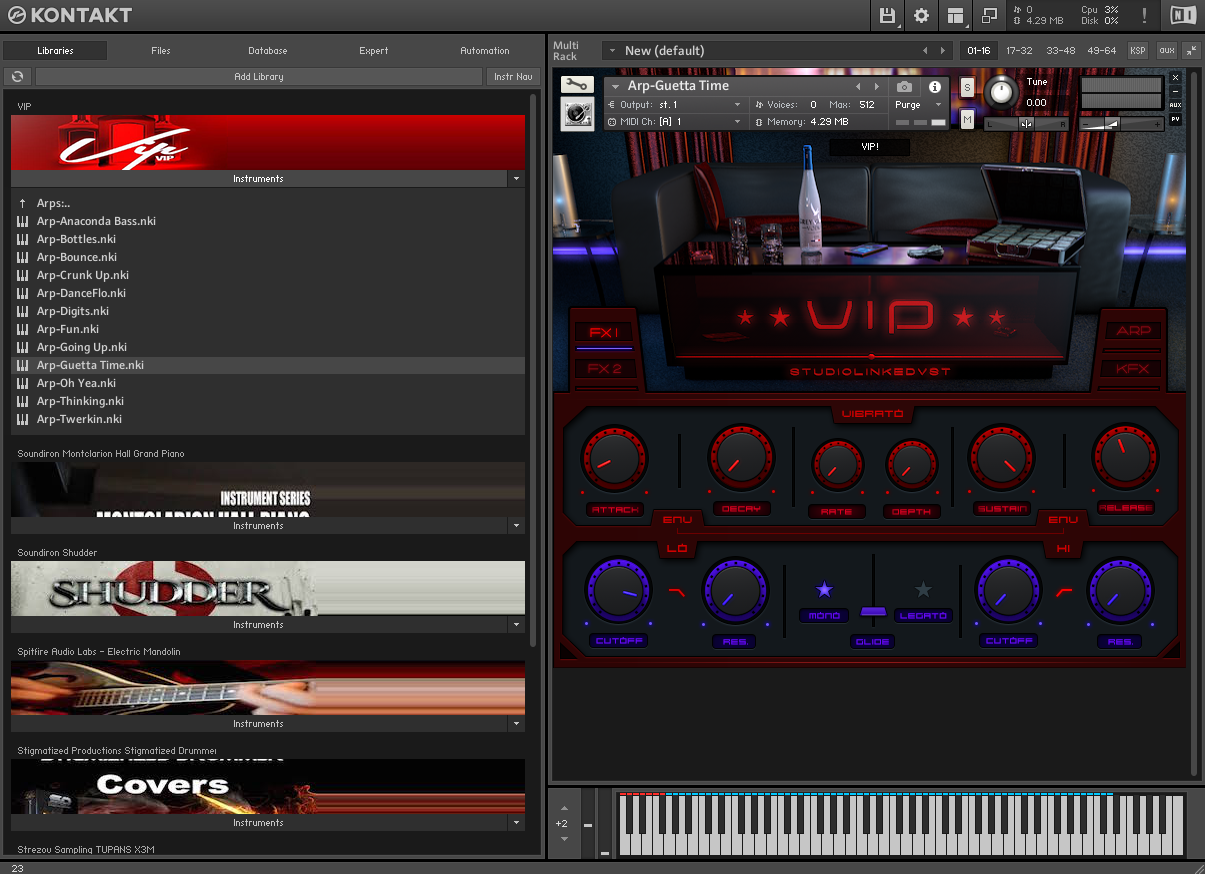This screenshot has width=1205, height=874.
Task: Switch to the Database tab
Action: tap(268, 51)
